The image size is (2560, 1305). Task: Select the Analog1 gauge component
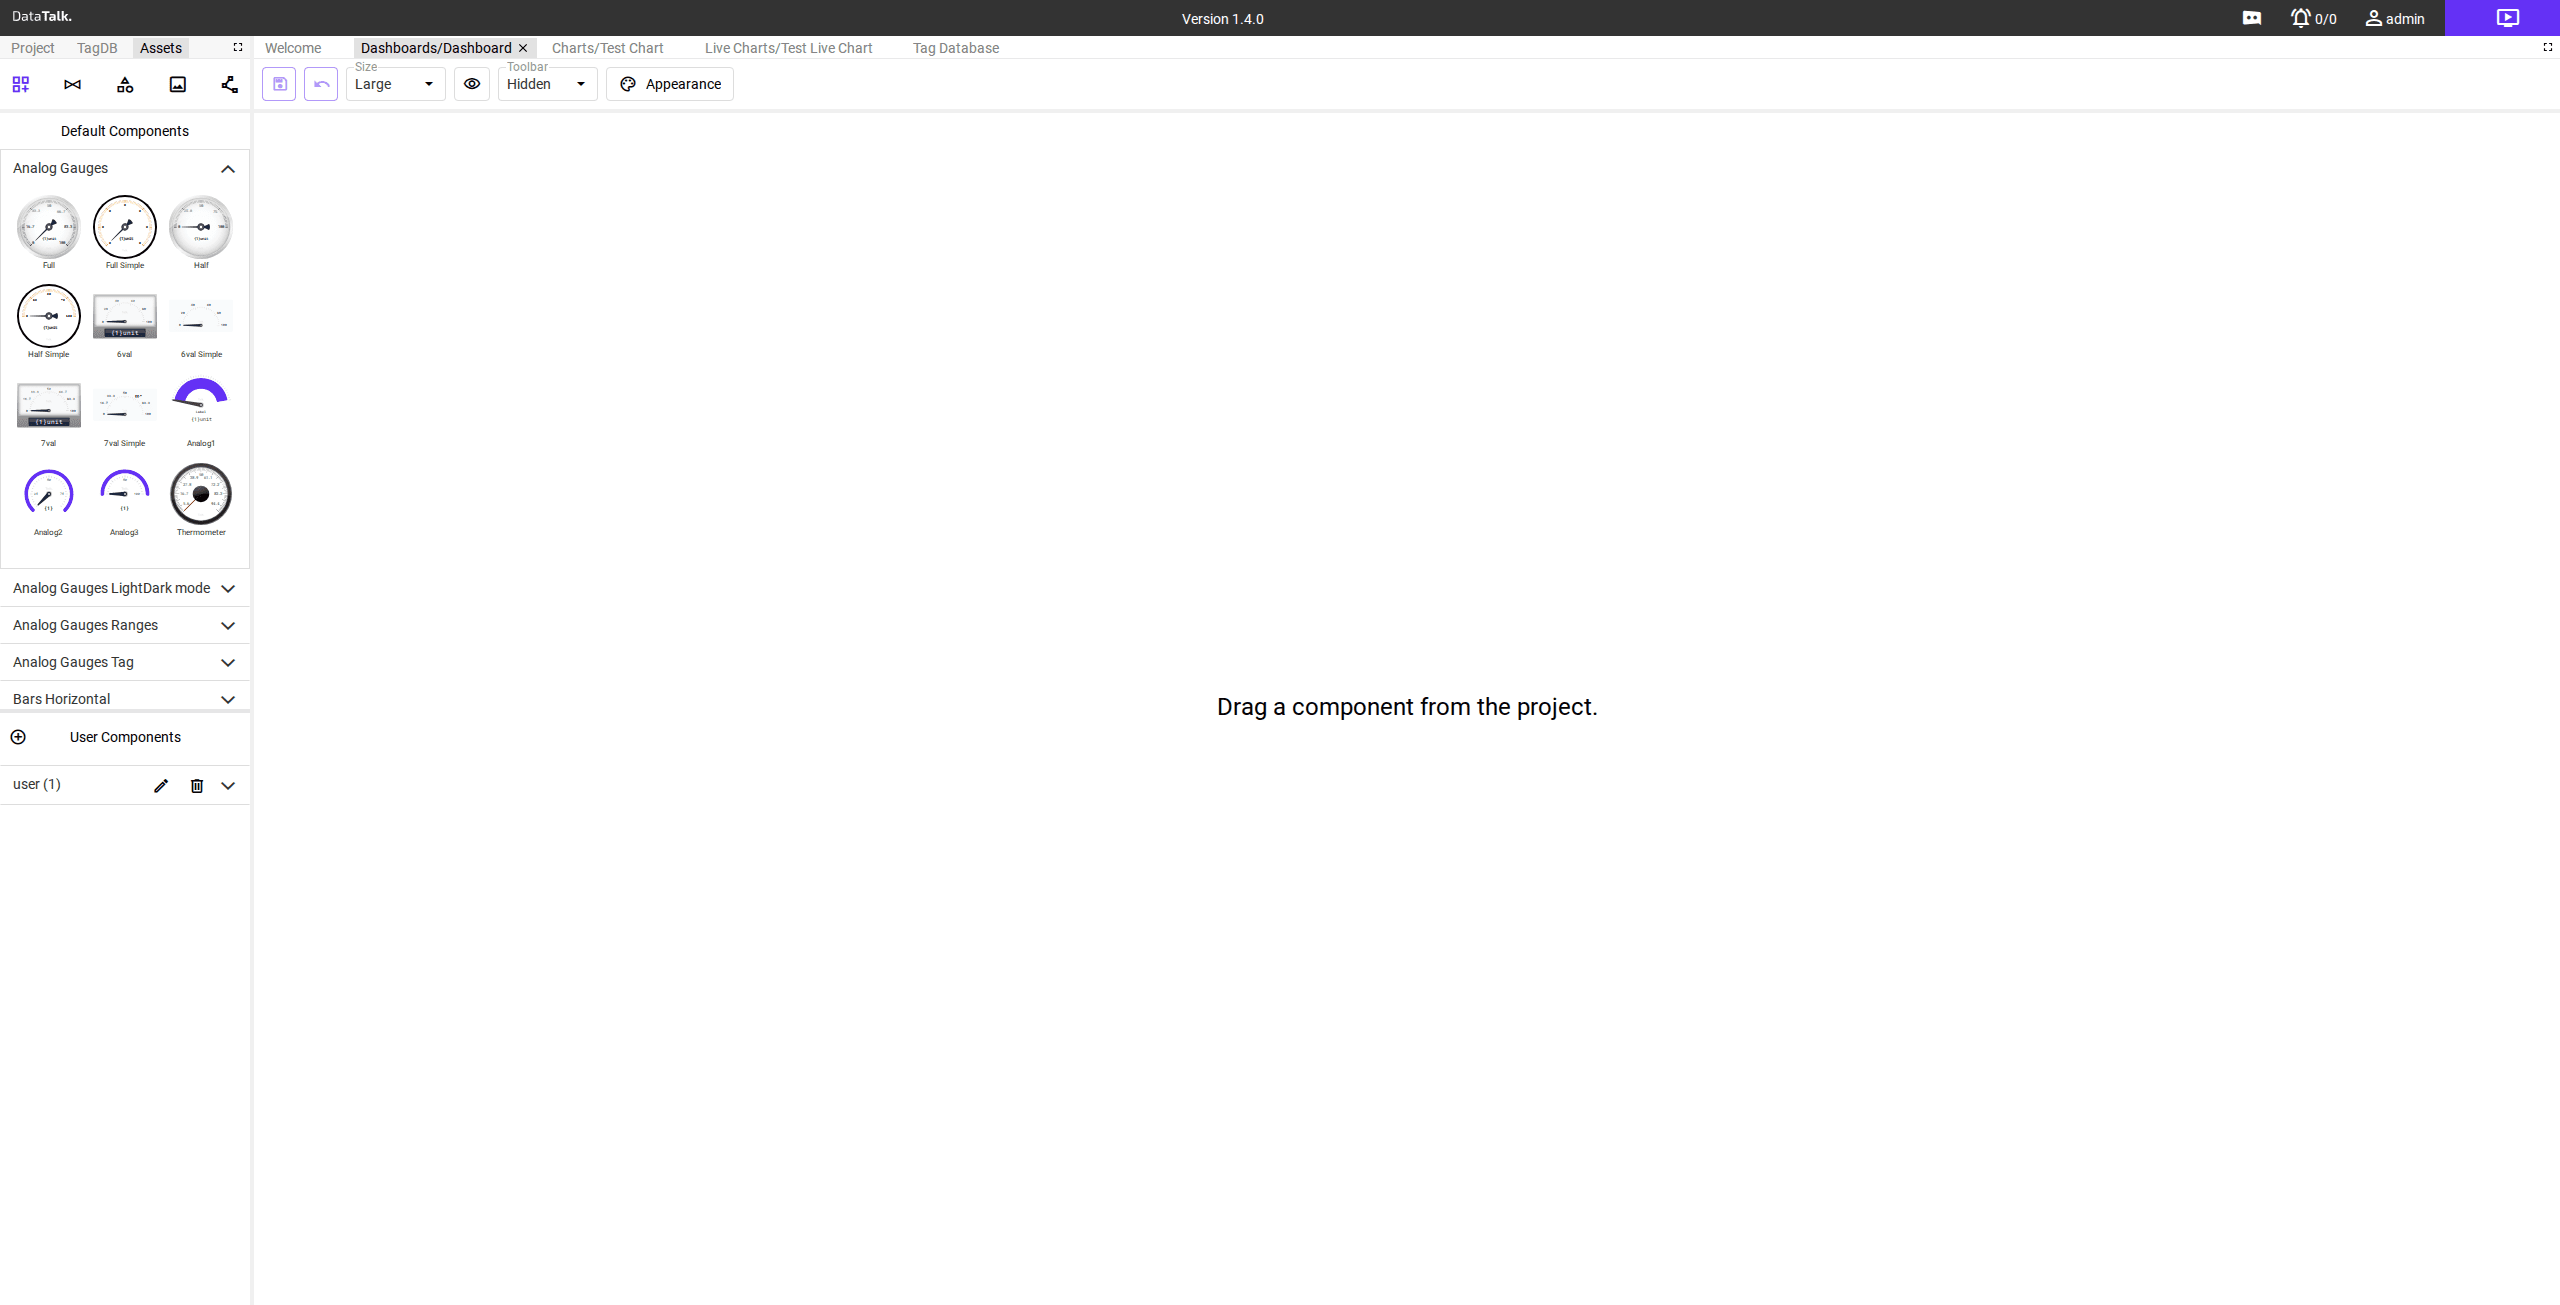(201, 410)
